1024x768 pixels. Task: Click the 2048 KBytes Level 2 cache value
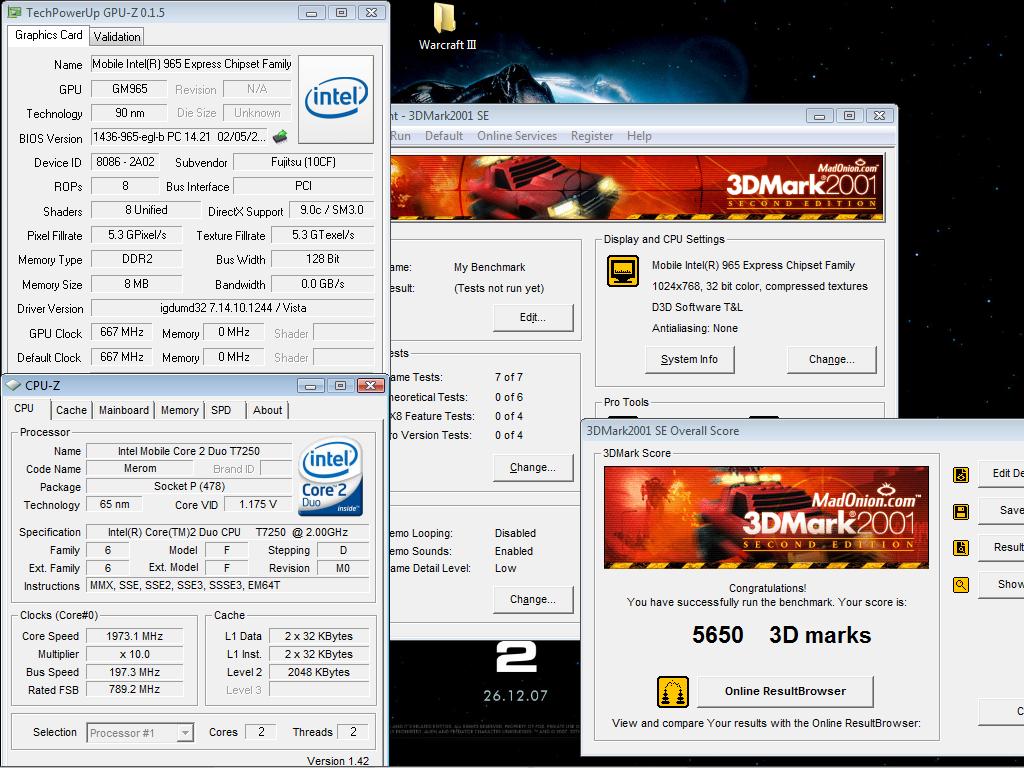click(319, 672)
